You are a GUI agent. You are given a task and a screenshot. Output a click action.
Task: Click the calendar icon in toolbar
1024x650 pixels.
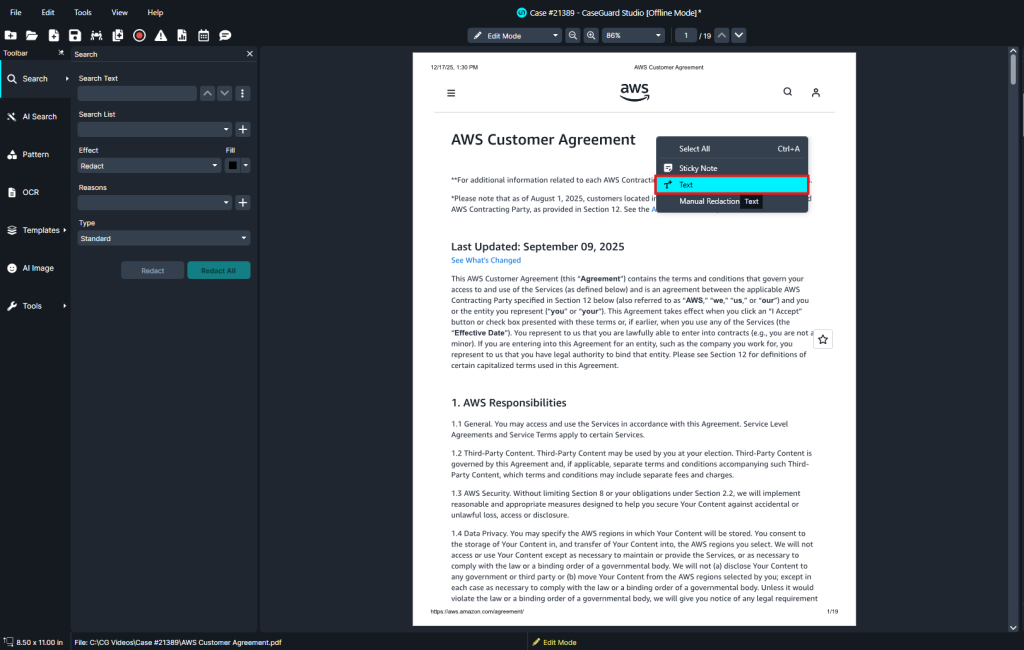tap(203, 35)
